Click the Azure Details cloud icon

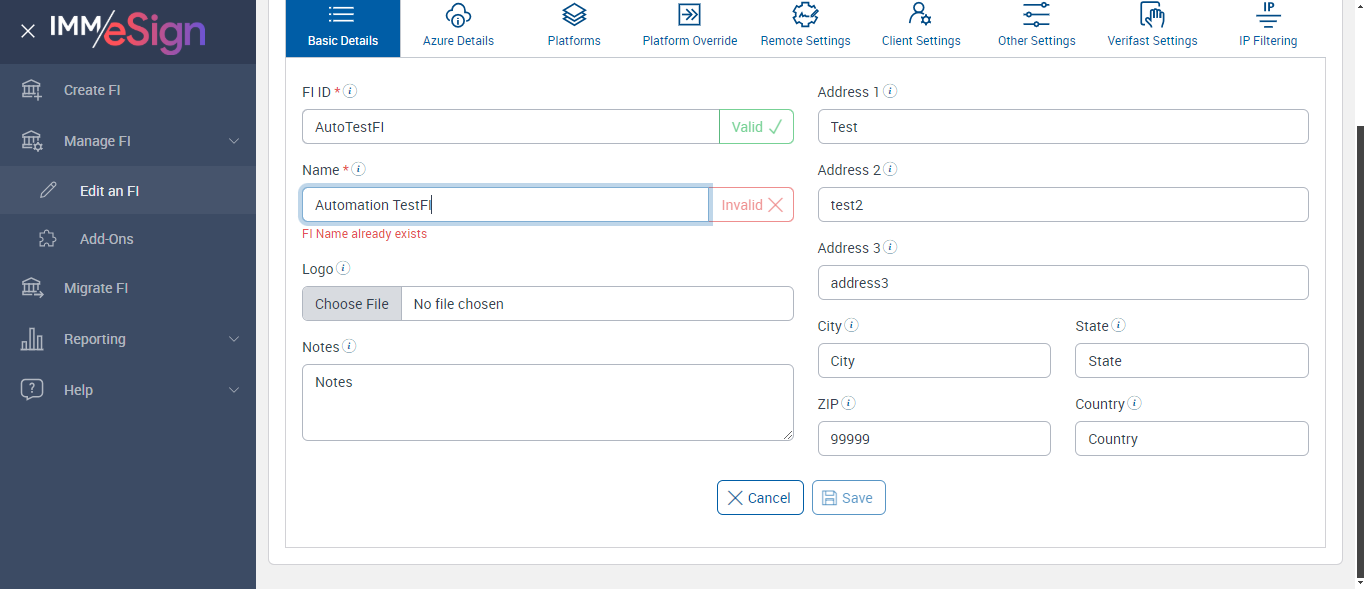458,15
